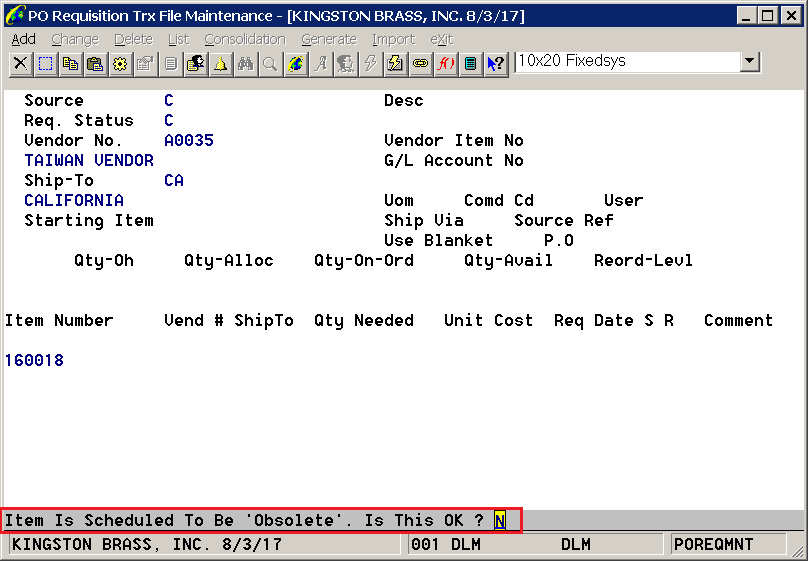
Task: Minimize the window
Action: 747,16
